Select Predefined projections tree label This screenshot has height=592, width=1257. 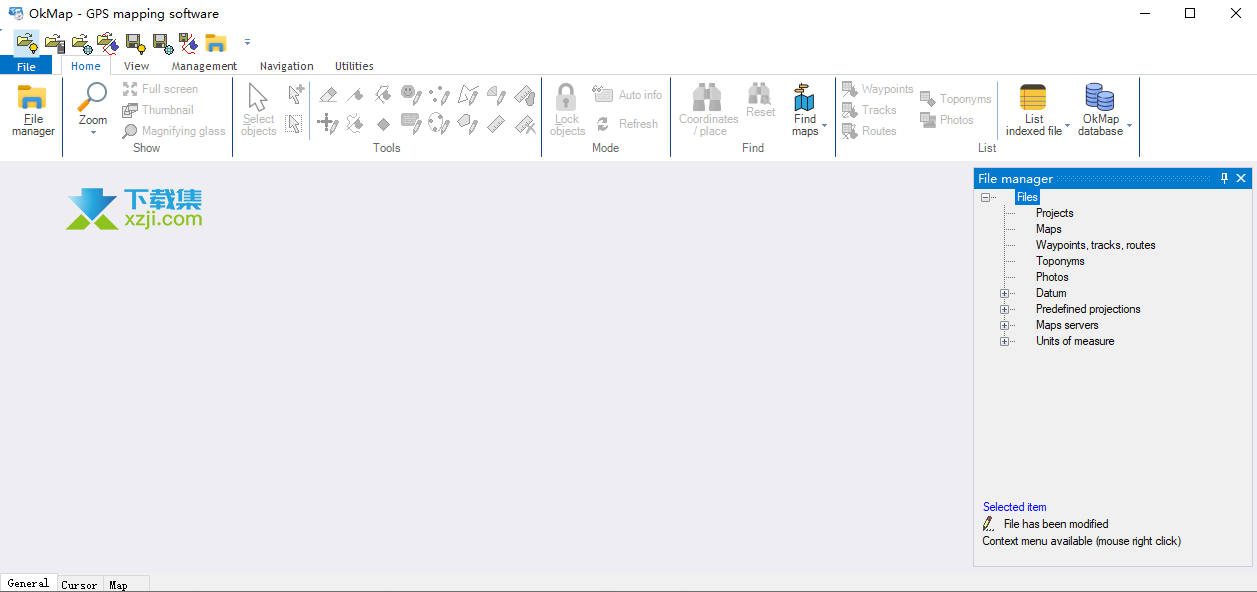[1088, 309]
